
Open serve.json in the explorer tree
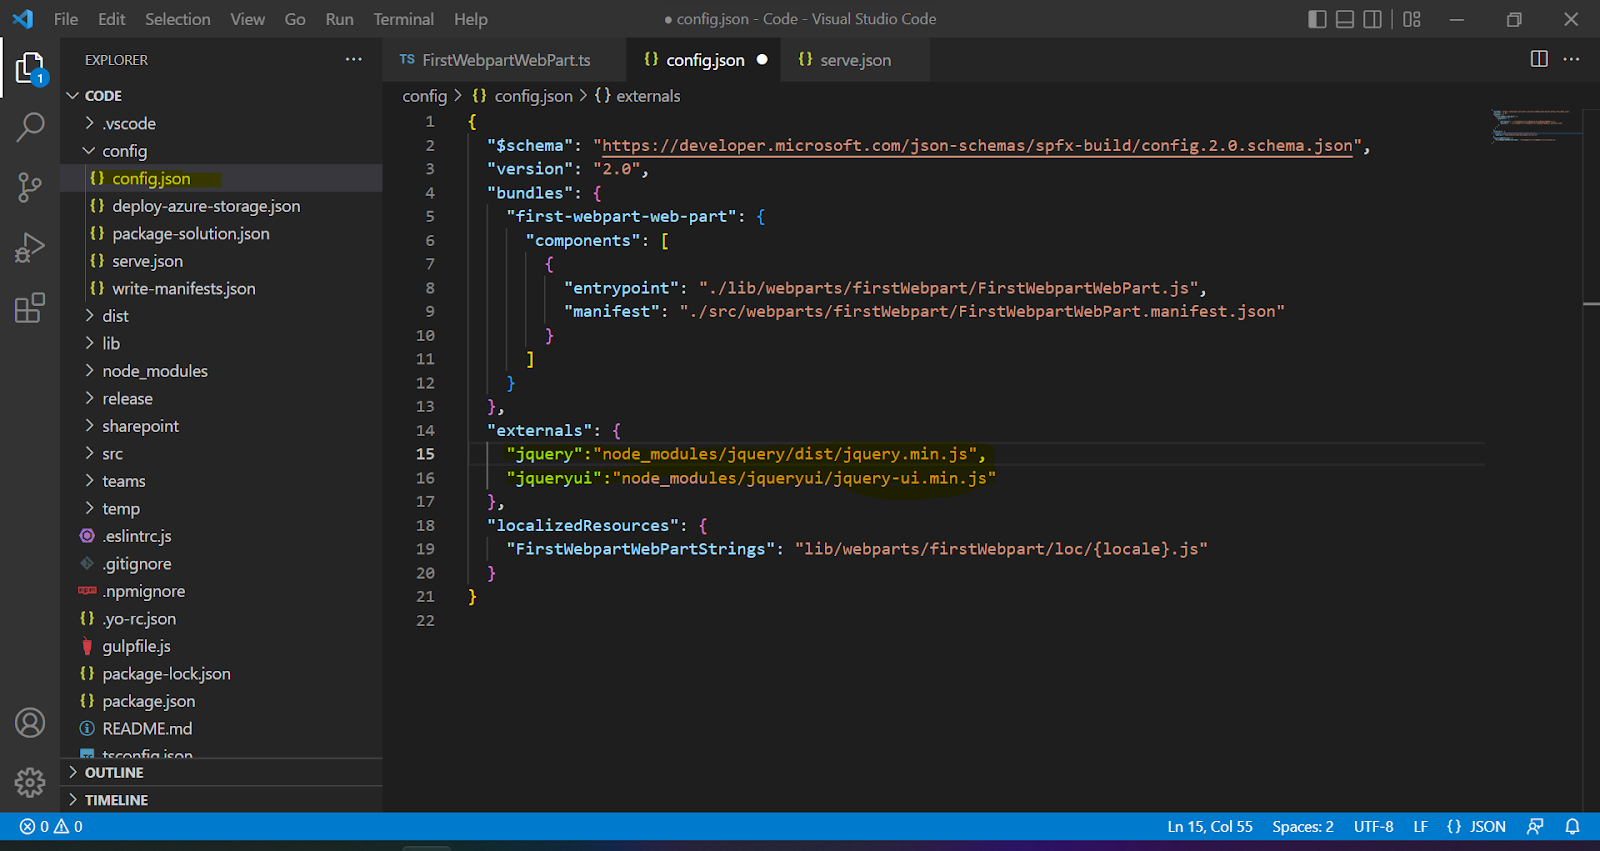coord(221,261)
